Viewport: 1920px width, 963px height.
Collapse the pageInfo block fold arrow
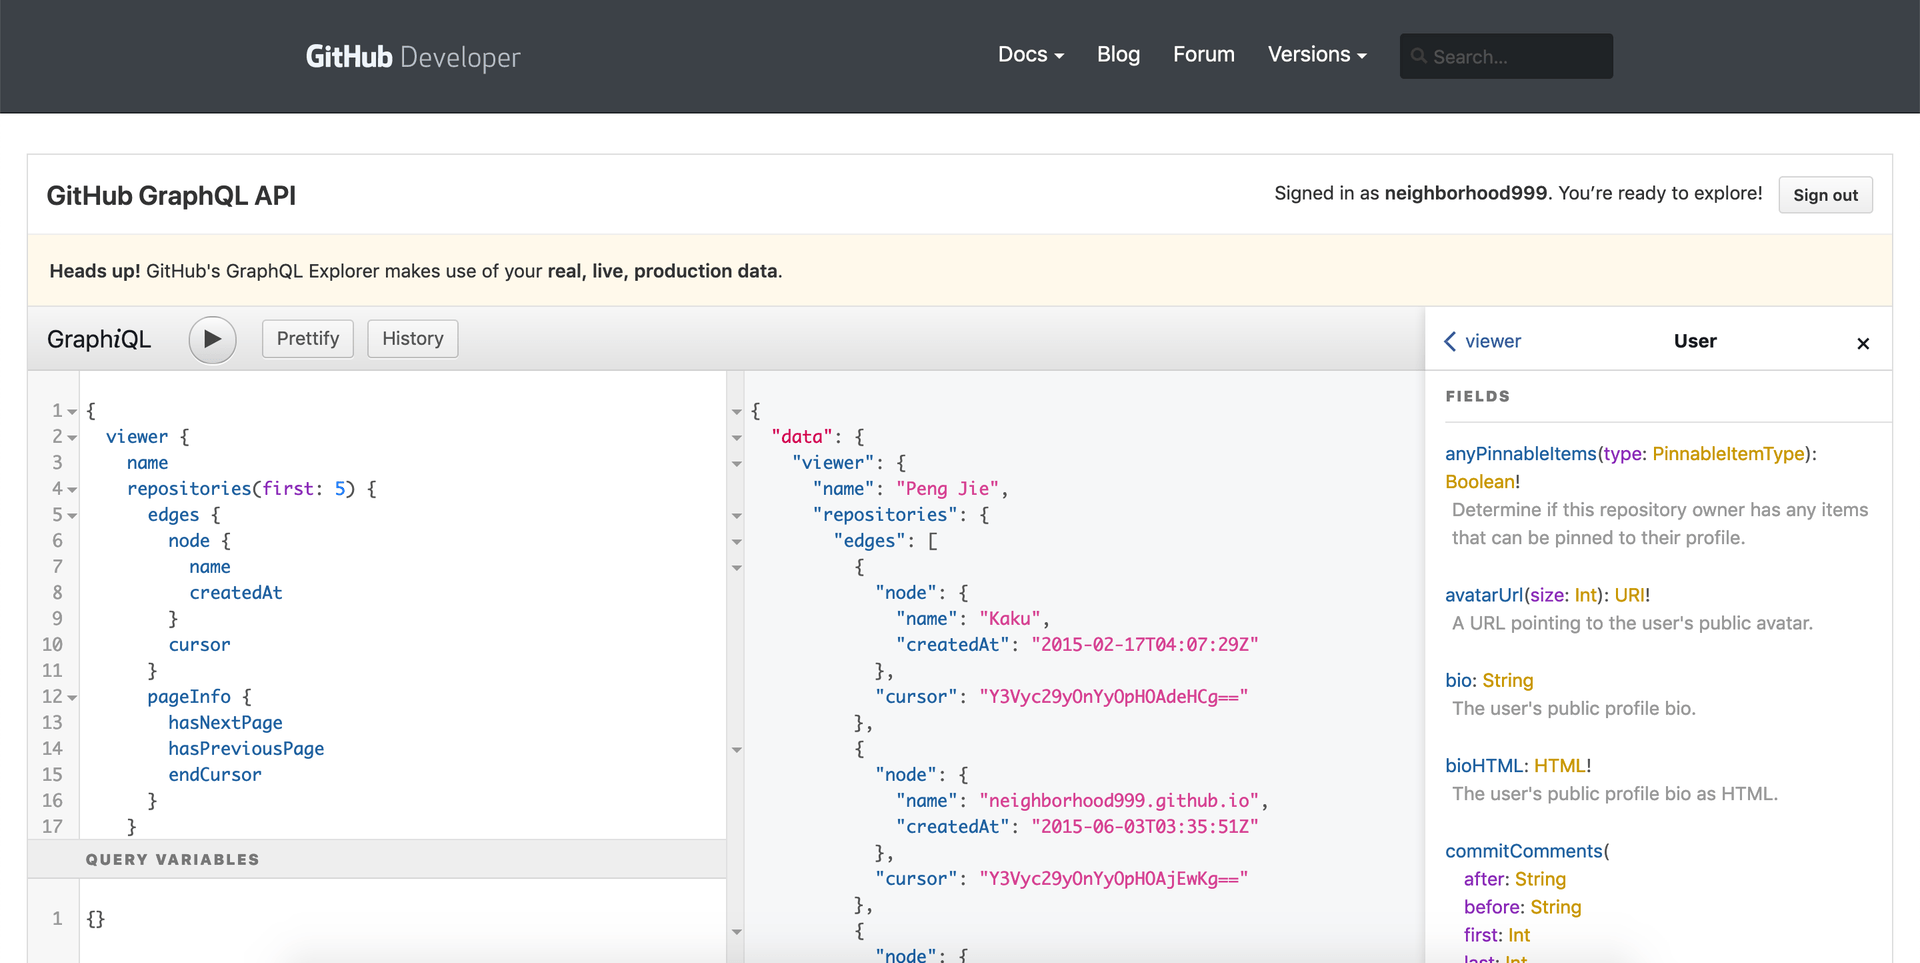[72, 698]
